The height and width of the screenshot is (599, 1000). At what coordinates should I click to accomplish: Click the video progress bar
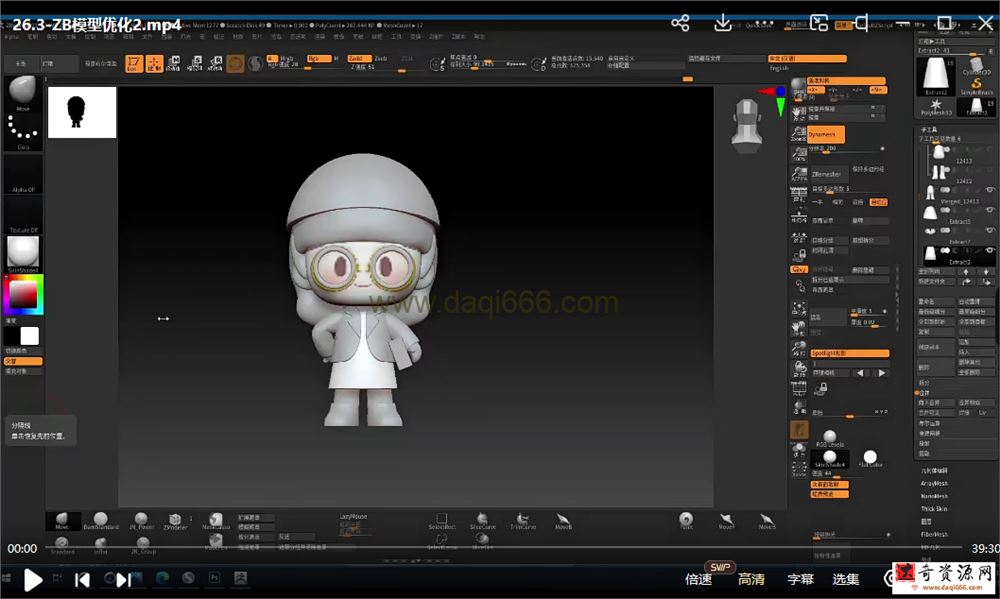click(x=504, y=548)
